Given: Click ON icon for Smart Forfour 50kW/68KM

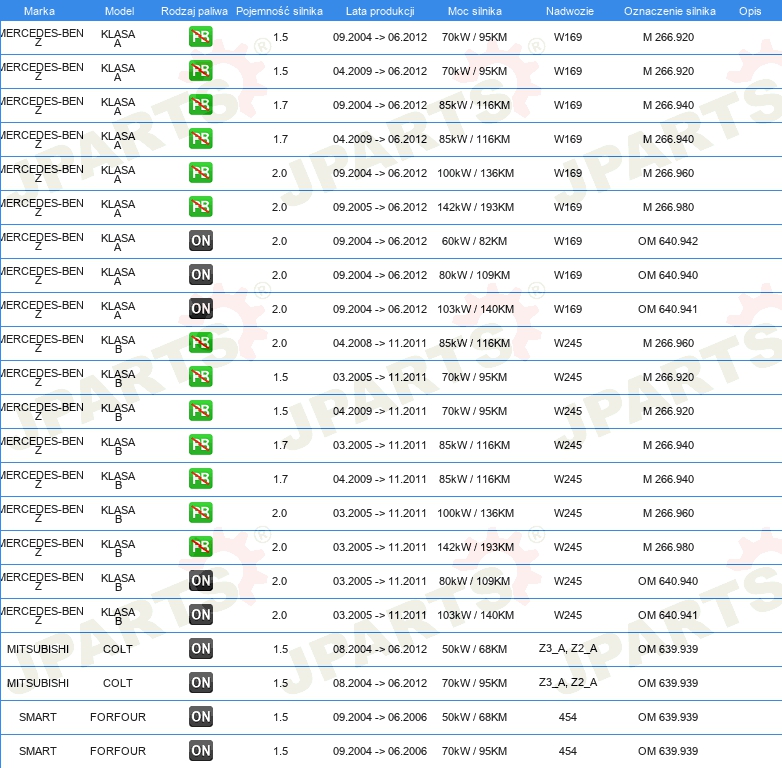Looking at the screenshot, I should point(201,717).
